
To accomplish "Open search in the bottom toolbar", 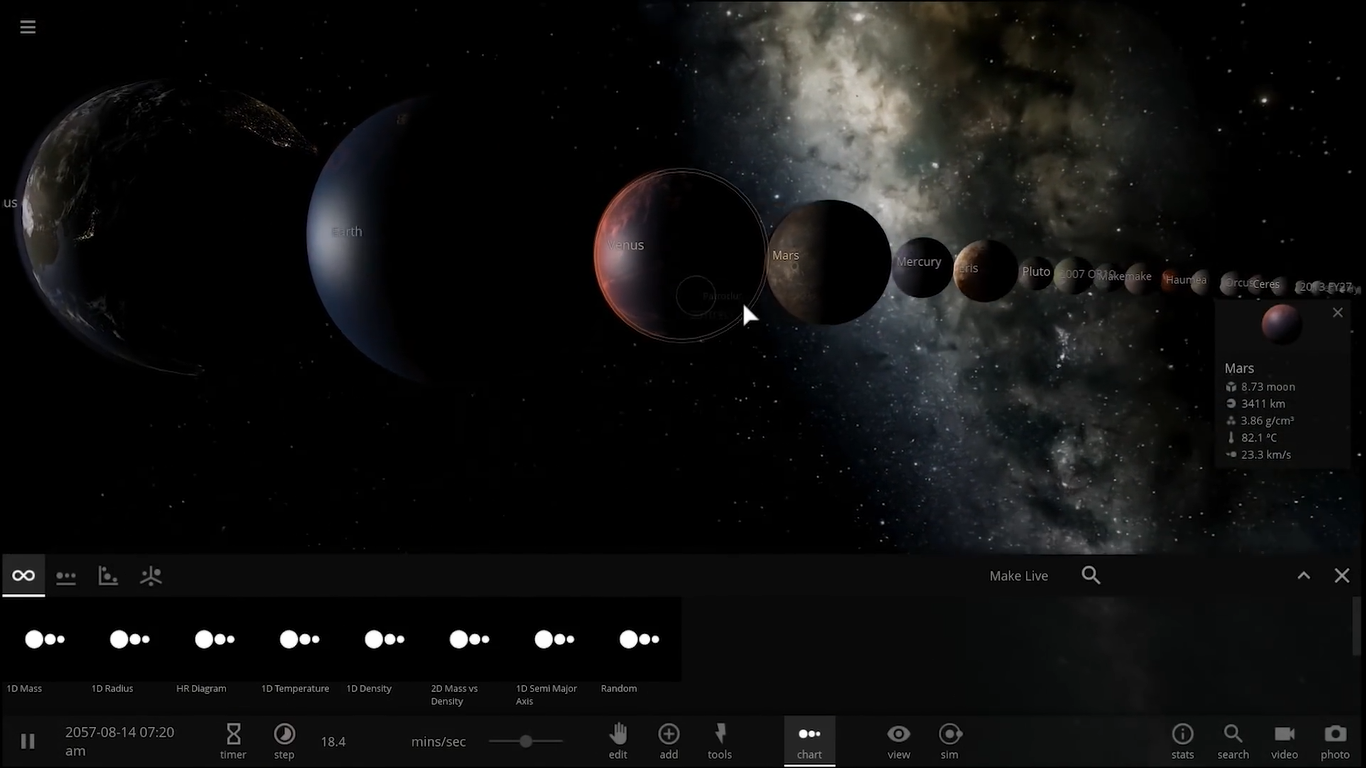I will (x=1233, y=740).
